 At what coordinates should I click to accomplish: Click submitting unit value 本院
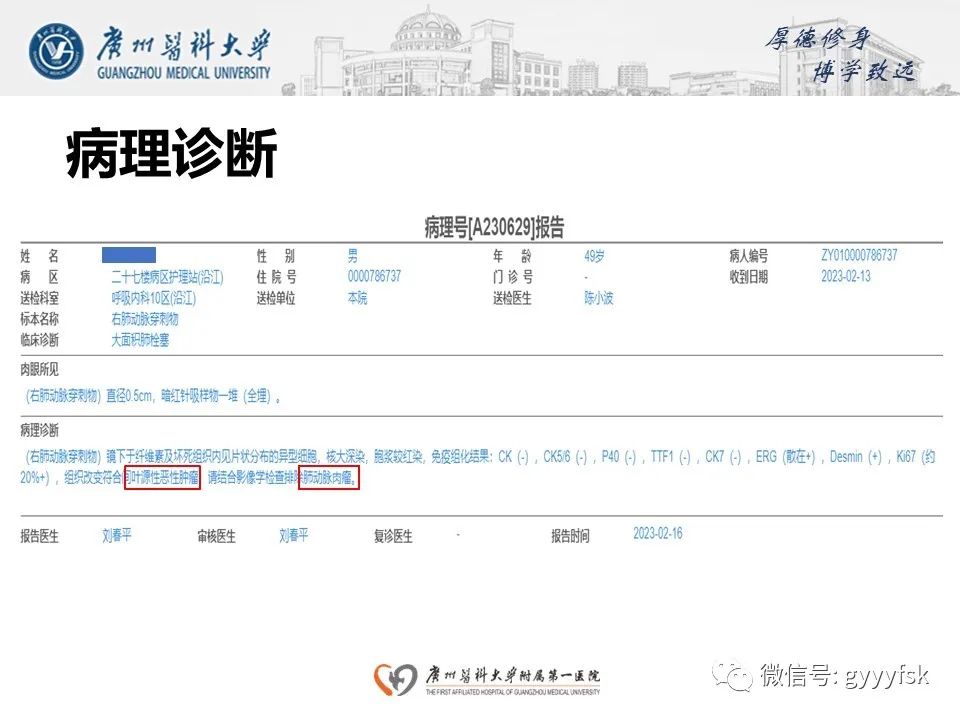click(358, 298)
